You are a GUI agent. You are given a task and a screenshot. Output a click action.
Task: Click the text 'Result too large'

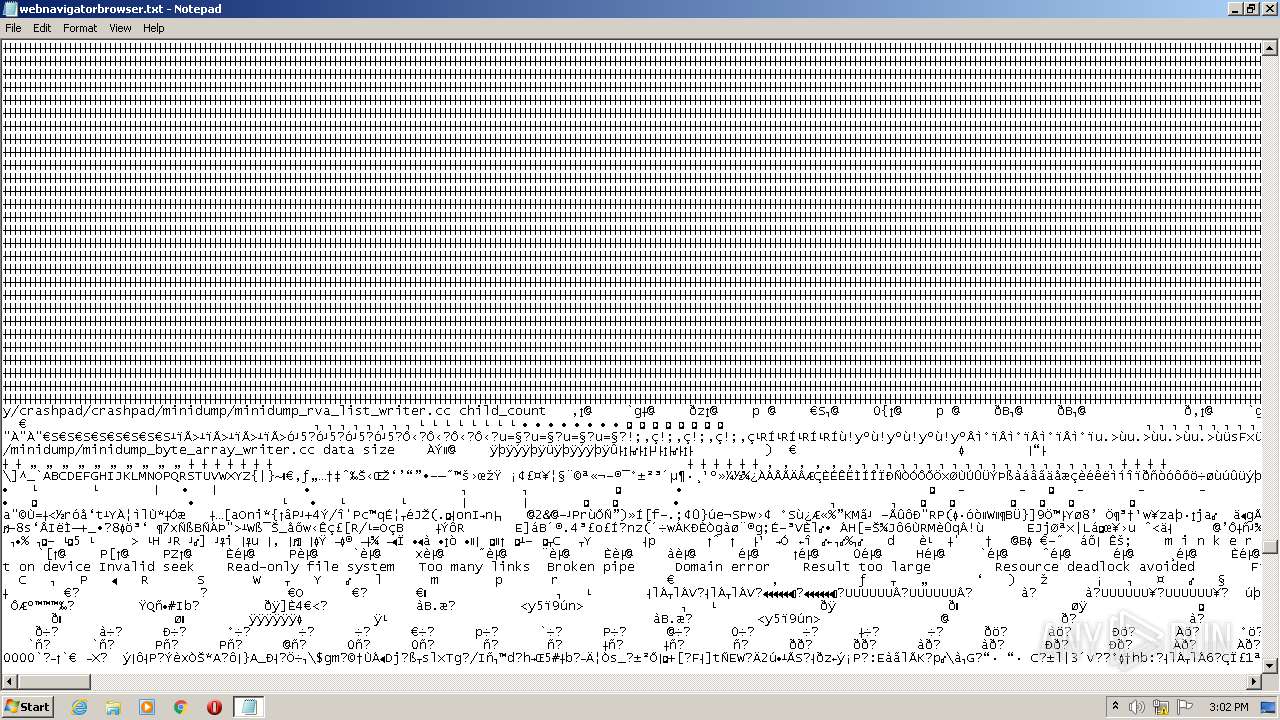867,566
